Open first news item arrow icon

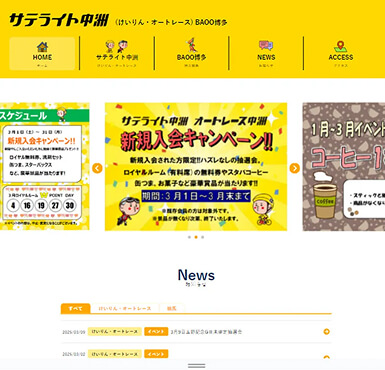tap(327, 332)
